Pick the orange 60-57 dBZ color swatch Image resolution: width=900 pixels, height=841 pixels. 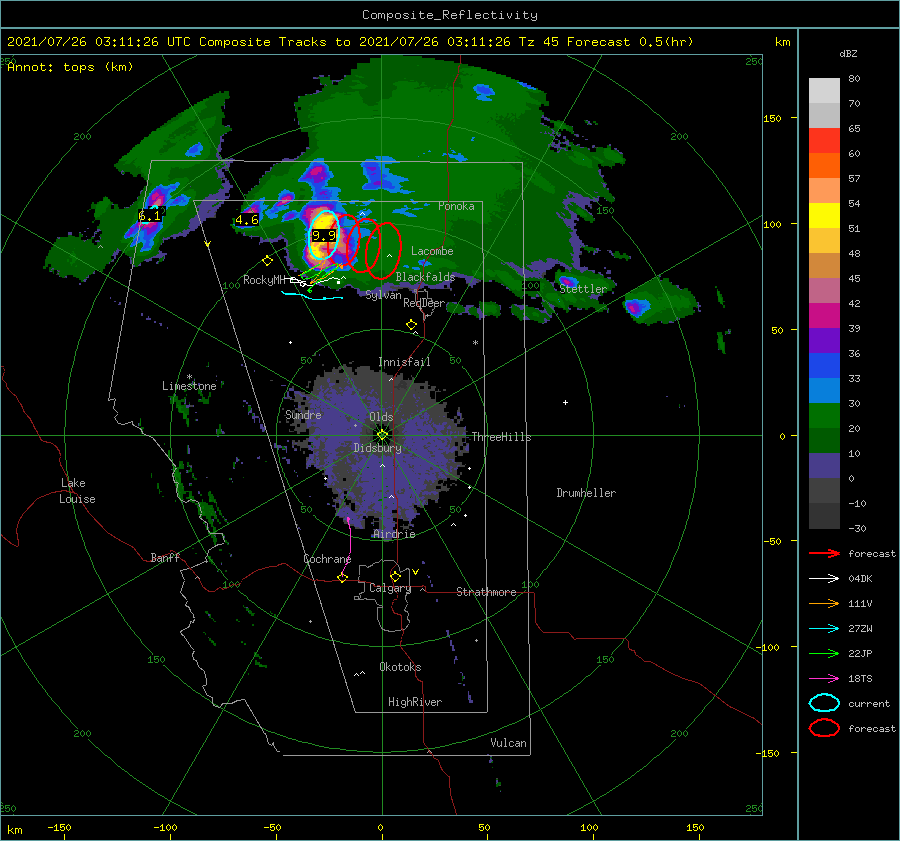pyautogui.click(x=824, y=166)
